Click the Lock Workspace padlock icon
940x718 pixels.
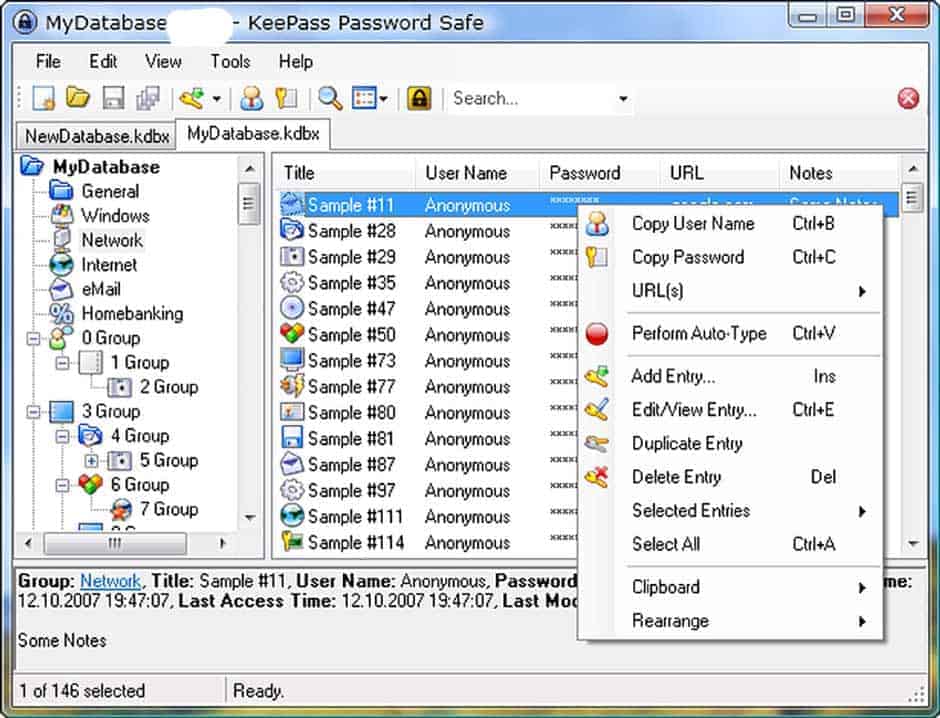click(419, 98)
